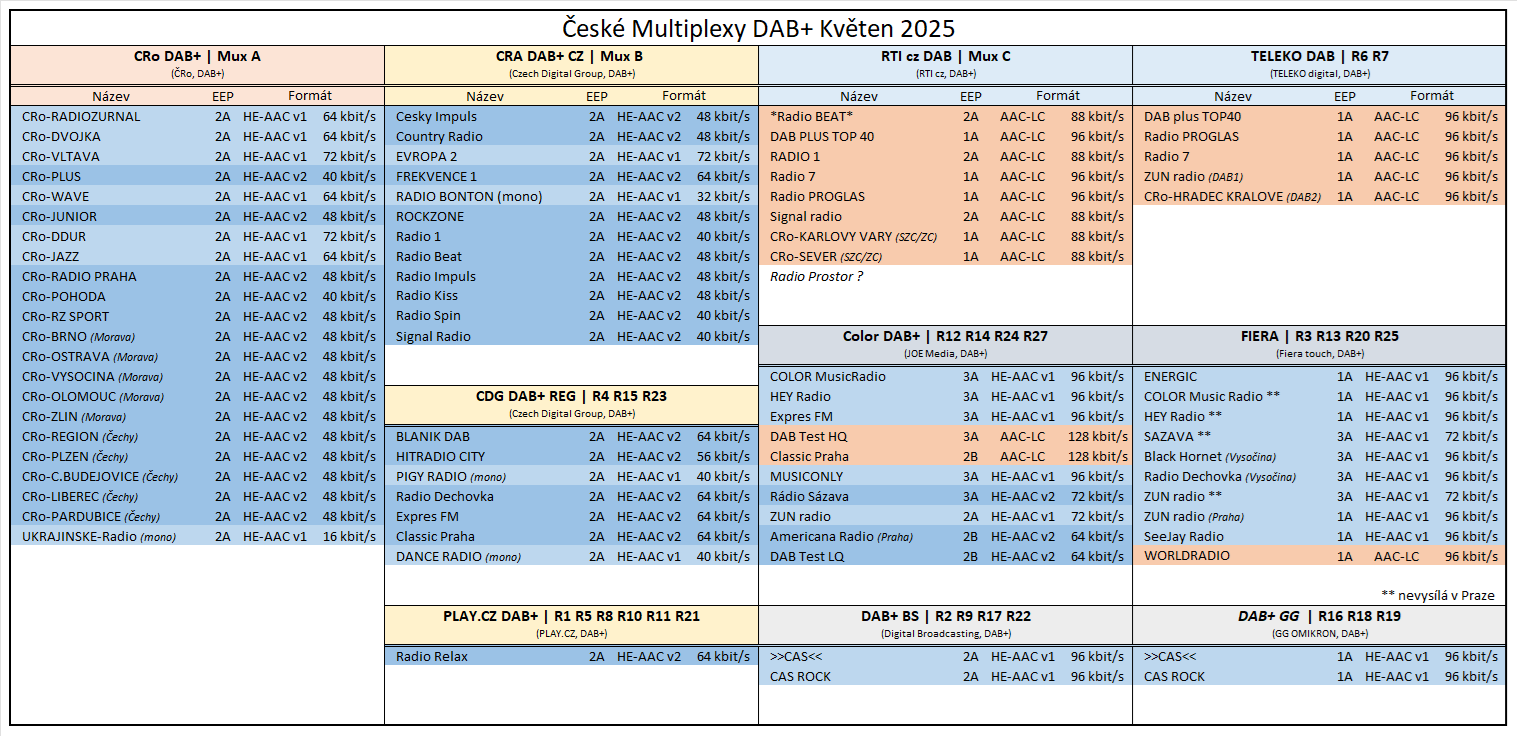Click CRo-HRADEC KRALOVE (DAB2) cell
The height and width of the screenshot is (736, 1517).
tap(1232, 196)
